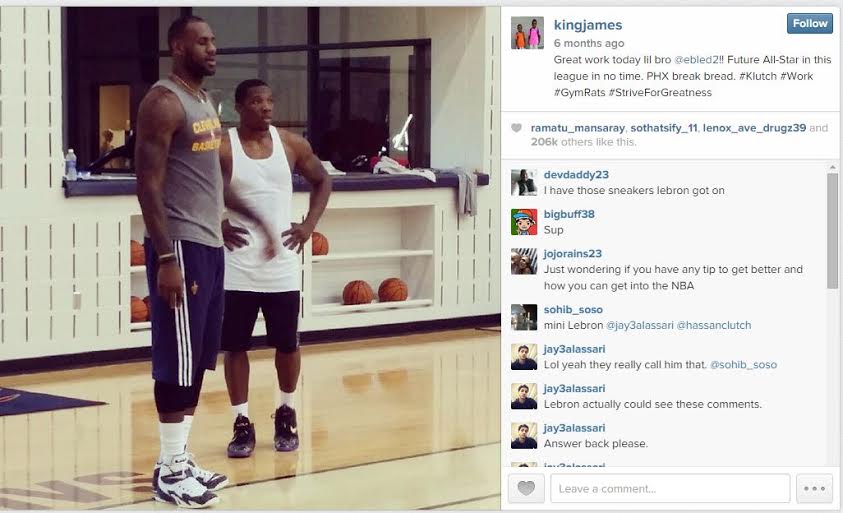Click the comments scrollbar thumb
The width and height of the screenshot is (843, 513).
click(x=832, y=230)
